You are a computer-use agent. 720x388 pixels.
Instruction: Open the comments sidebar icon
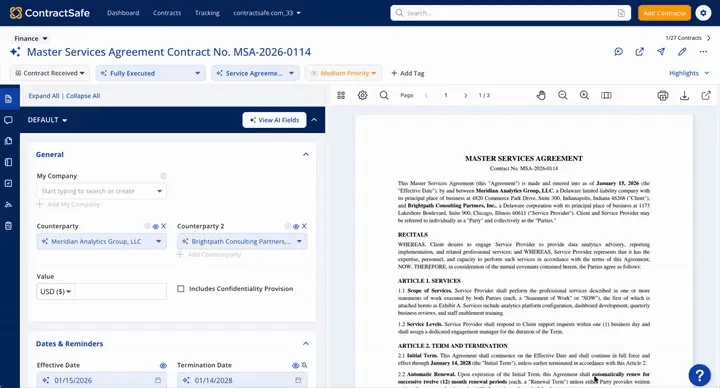[x=8, y=120]
